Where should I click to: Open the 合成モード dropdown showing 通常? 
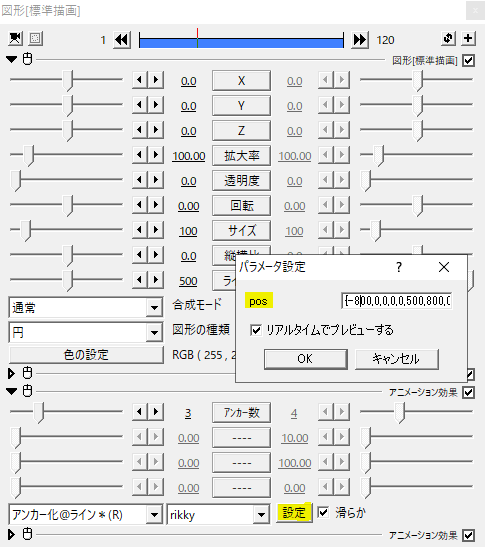pyautogui.click(x=85, y=307)
